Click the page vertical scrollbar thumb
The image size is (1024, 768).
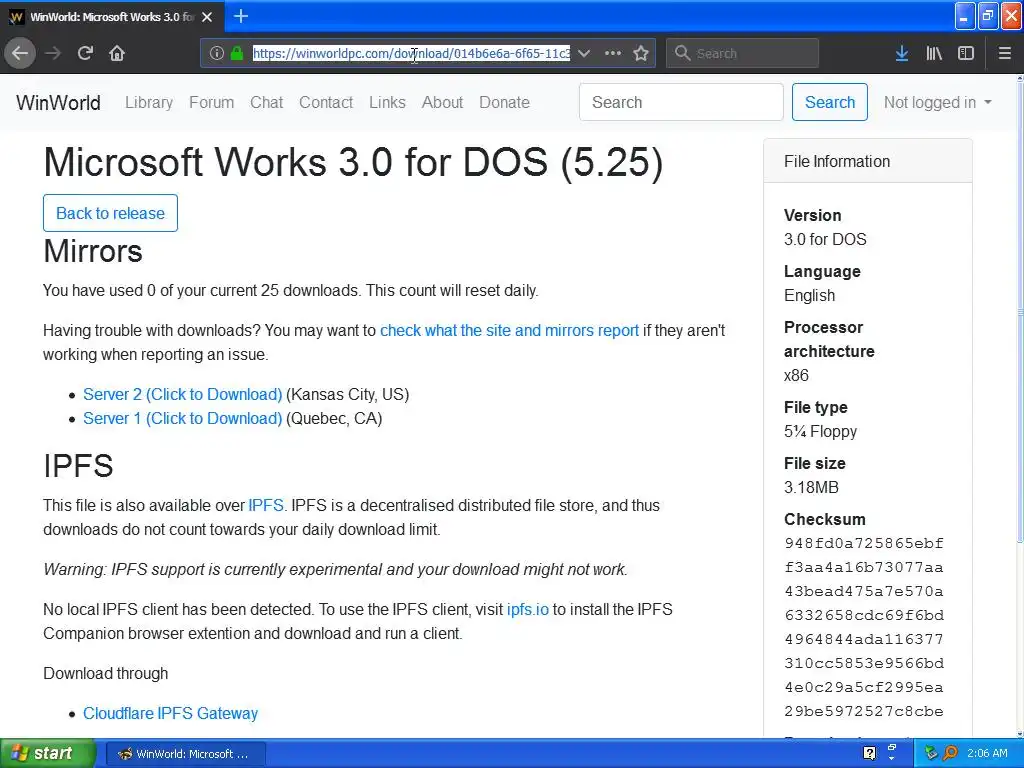[1019, 312]
